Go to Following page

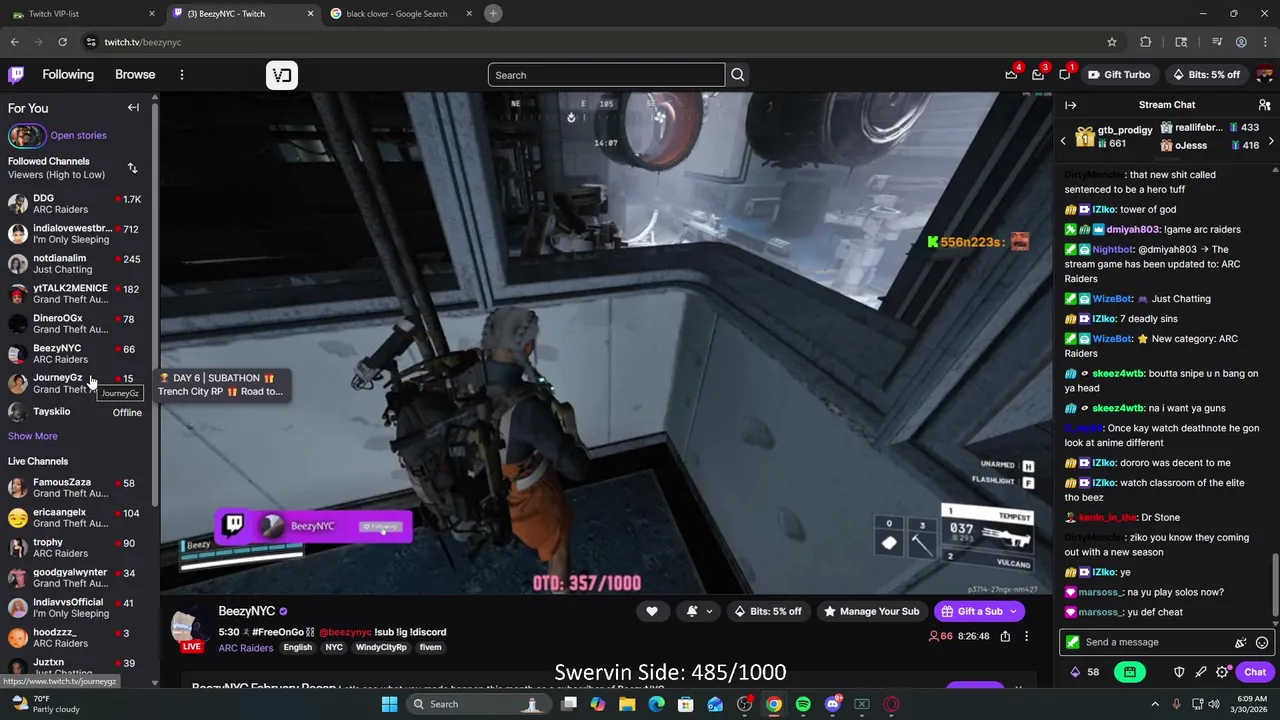pyautogui.click(x=68, y=75)
